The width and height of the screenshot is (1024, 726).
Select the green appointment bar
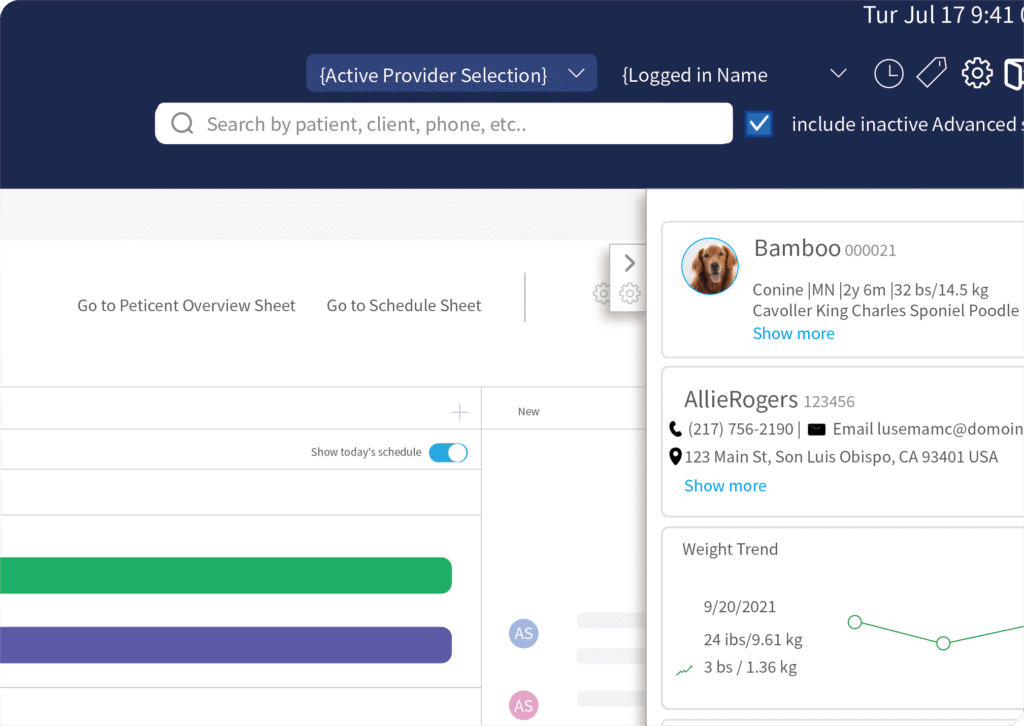click(225, 576)
